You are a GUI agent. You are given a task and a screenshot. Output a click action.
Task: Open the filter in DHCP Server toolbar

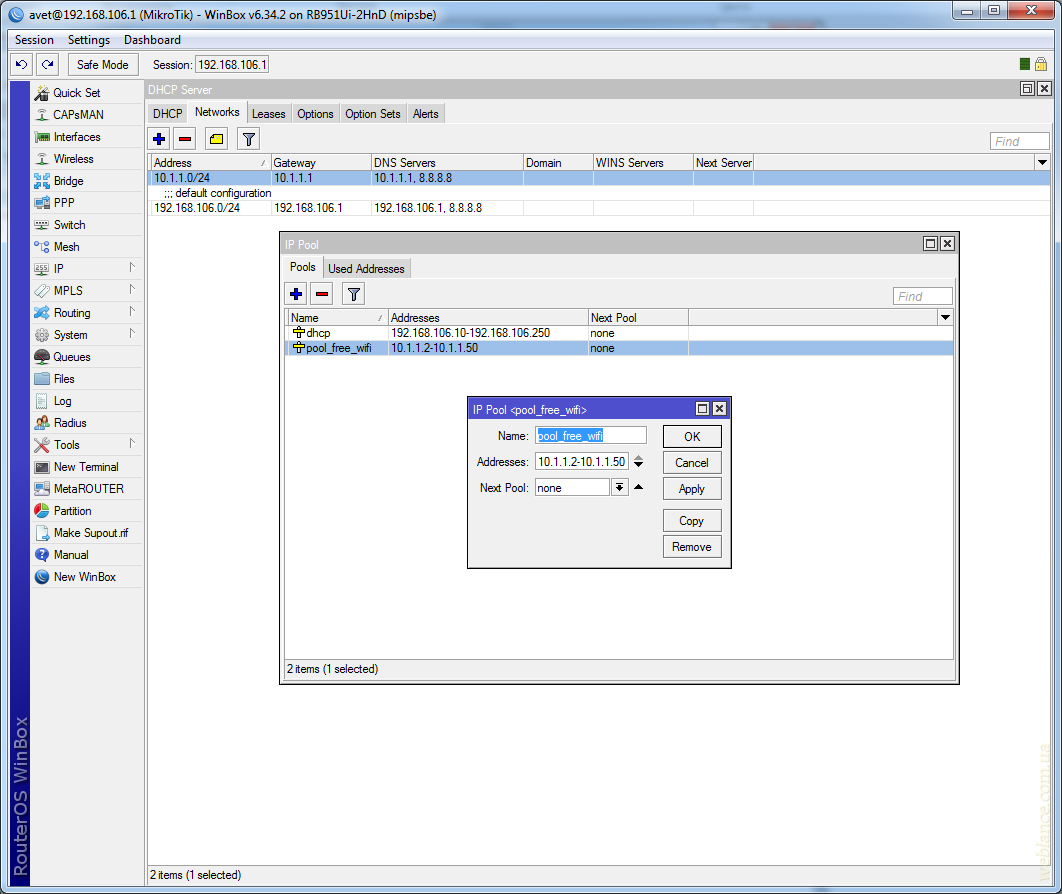248,139
